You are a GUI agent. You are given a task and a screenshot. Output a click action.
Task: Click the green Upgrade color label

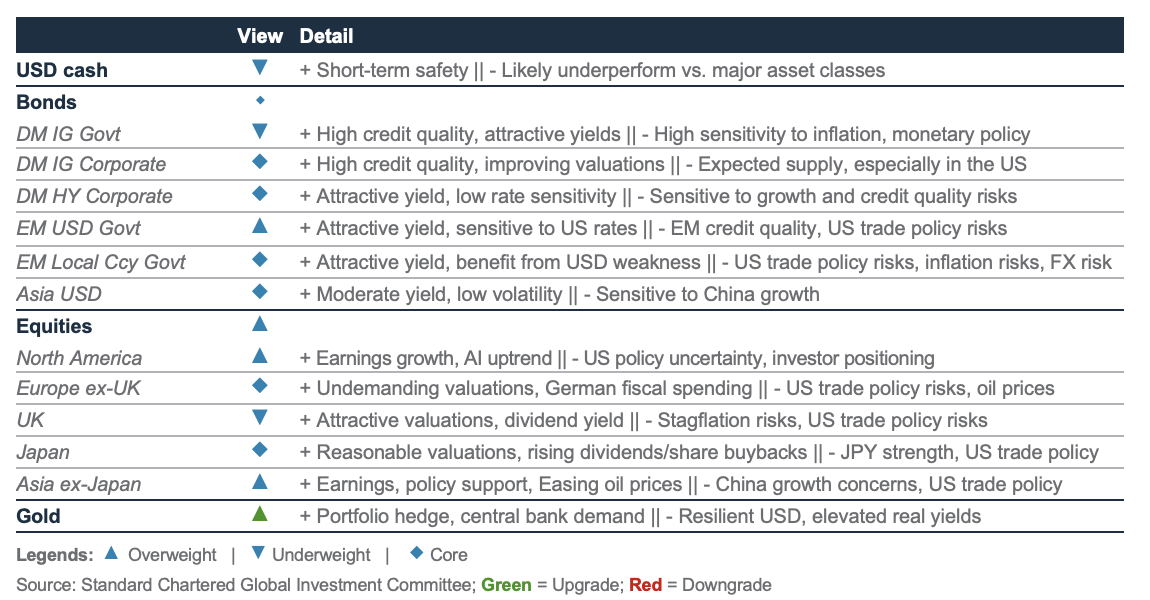506,585
